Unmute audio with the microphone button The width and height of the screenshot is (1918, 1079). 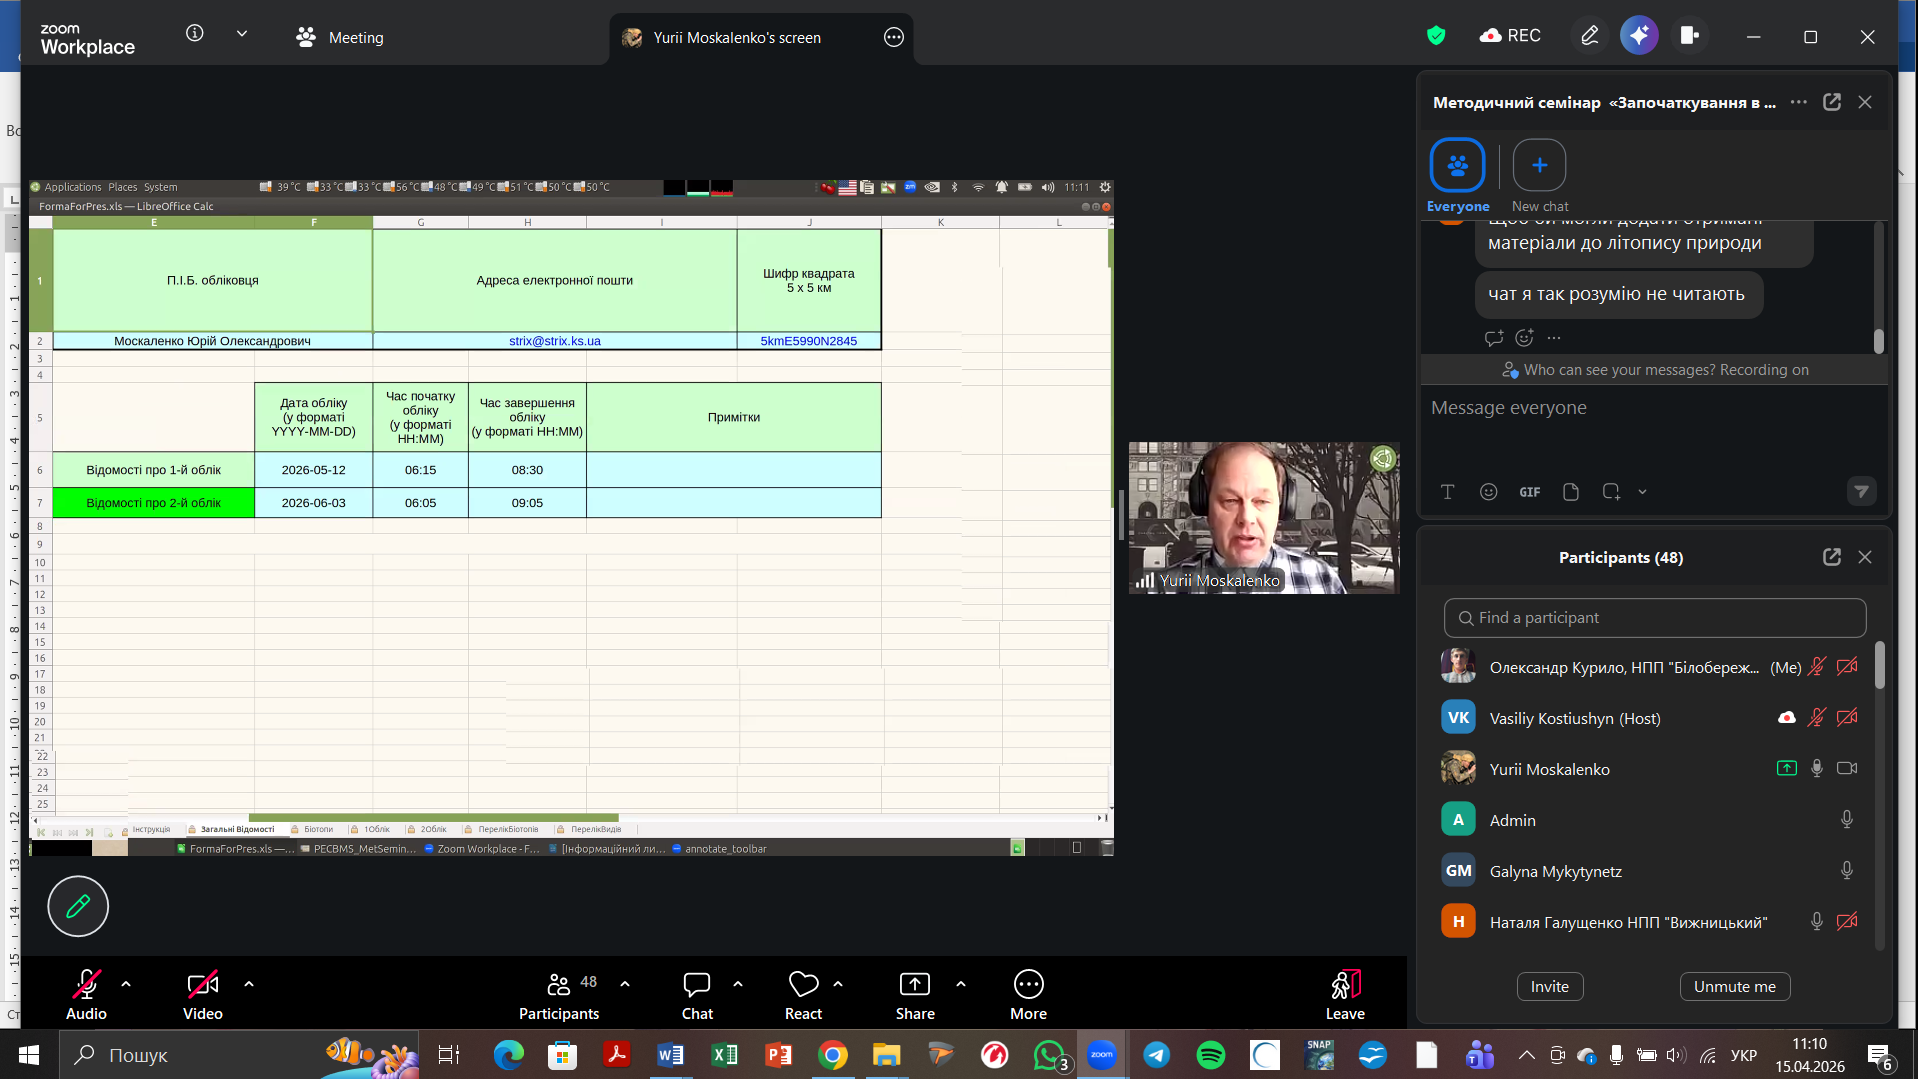click(x=86, y=985)
